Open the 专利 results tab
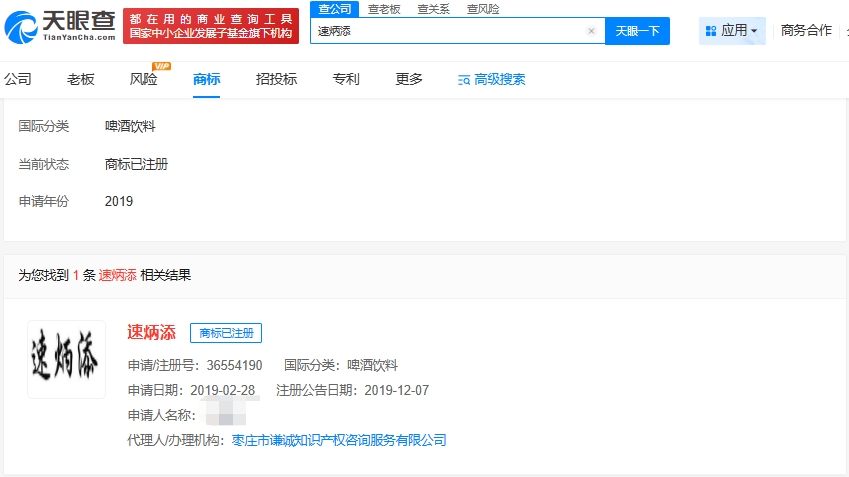 346,80
